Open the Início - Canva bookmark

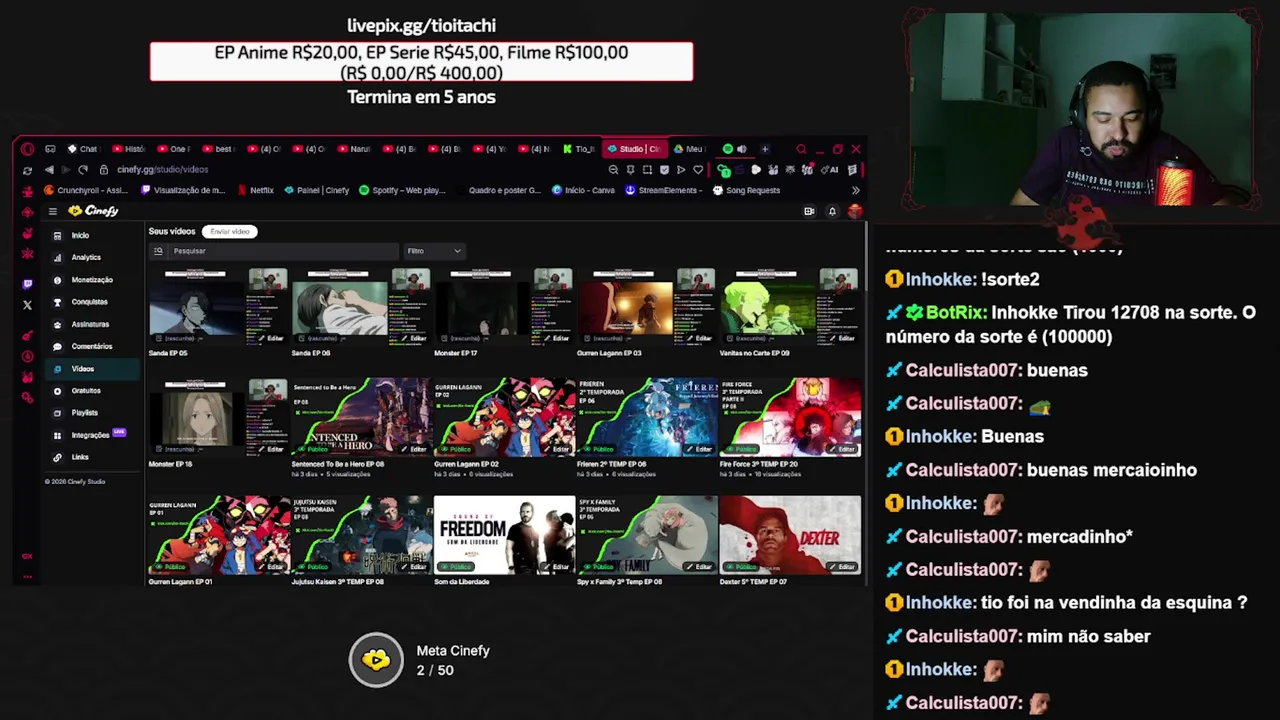[x=583, y=190]
